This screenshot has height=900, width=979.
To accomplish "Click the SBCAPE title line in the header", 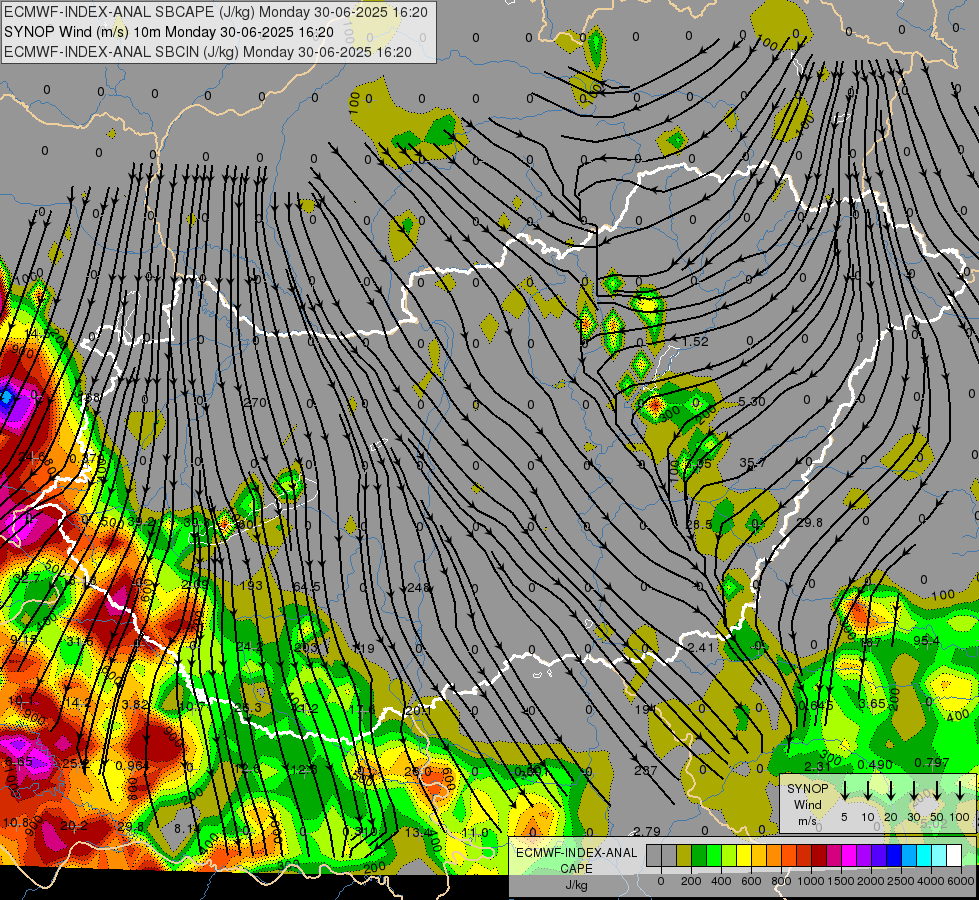I will point(216,12).
